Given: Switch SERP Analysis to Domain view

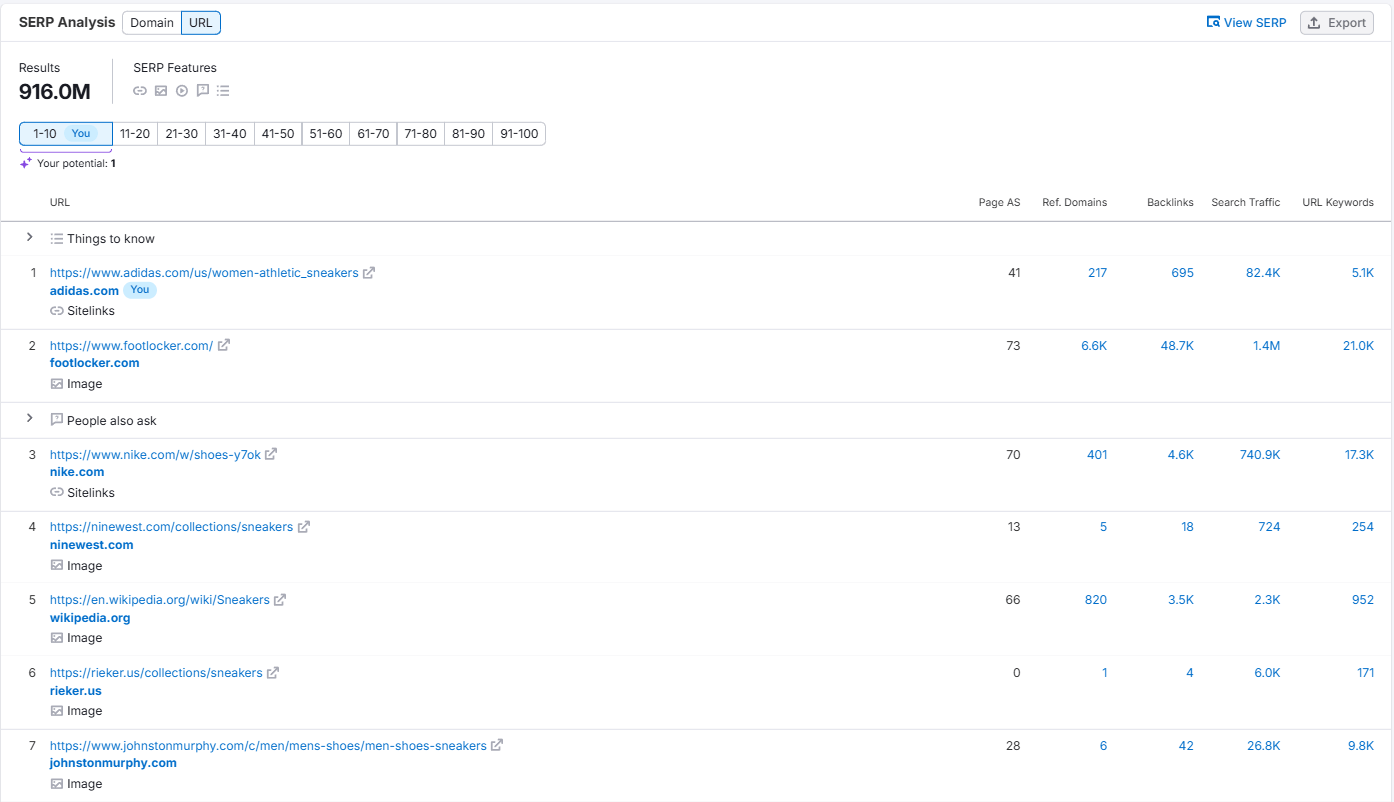Looking at the screenshot, I should coord(152,23).
